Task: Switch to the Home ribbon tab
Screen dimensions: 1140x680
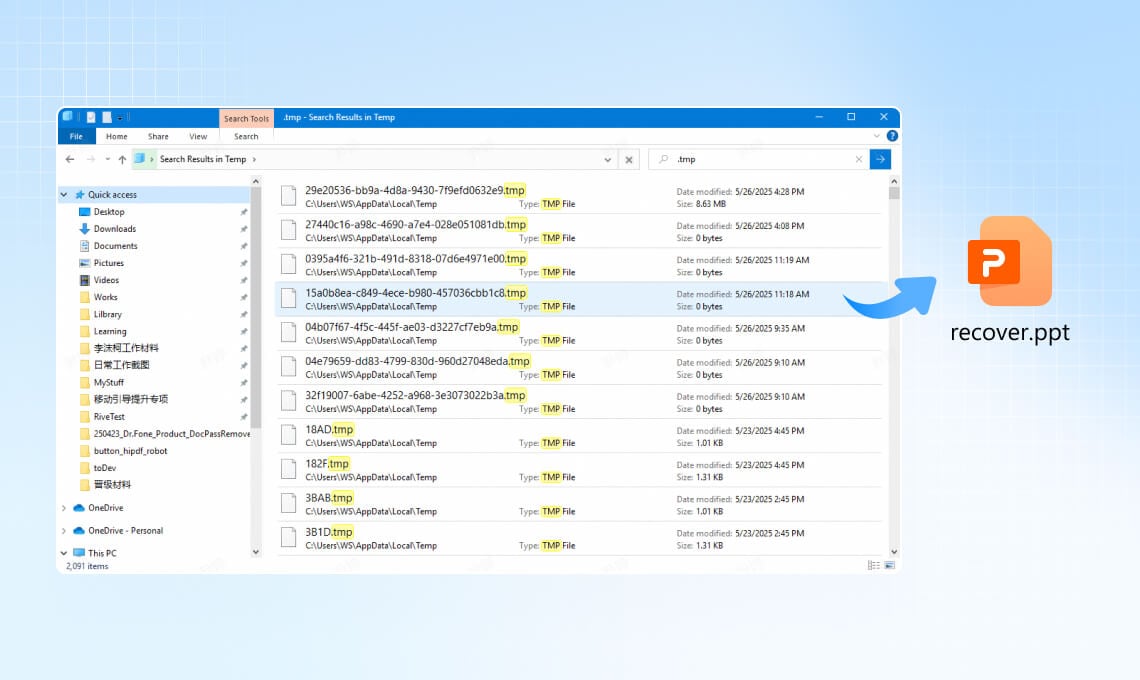Action: [x=116, y=136]
